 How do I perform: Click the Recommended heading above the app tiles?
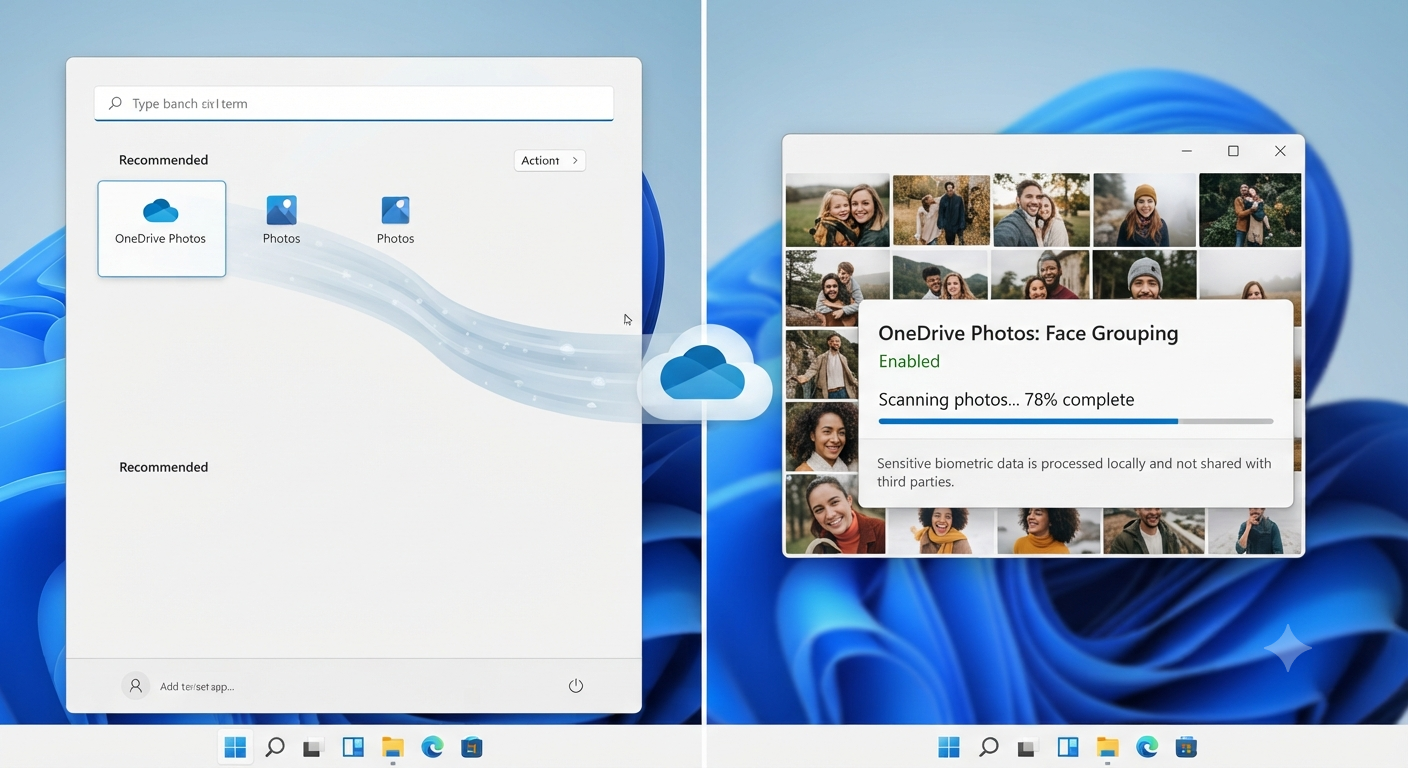164,160
